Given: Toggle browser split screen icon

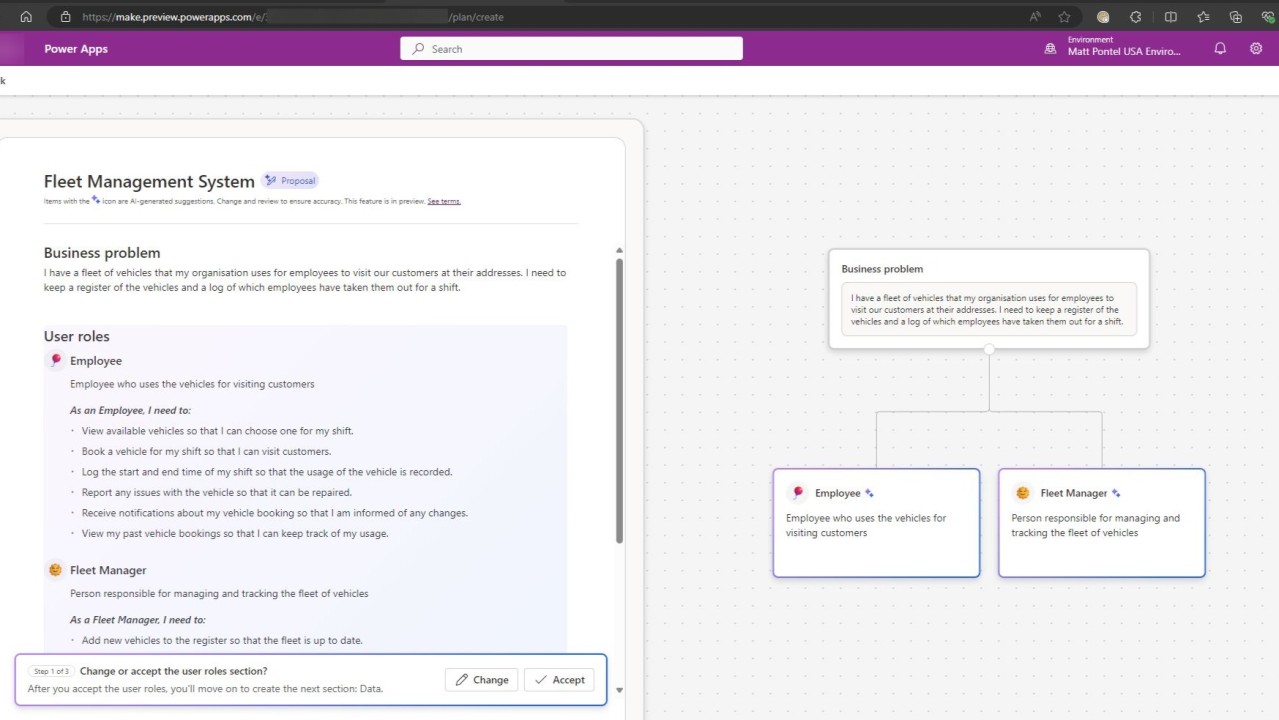Looking at the screenshot, I should (x=1170, y=16).
